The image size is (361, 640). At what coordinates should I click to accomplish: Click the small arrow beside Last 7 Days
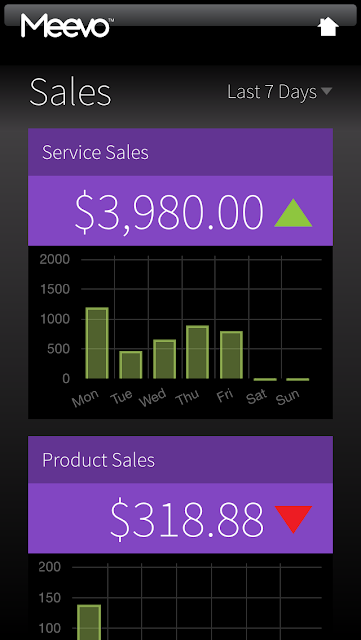(327, 91)
